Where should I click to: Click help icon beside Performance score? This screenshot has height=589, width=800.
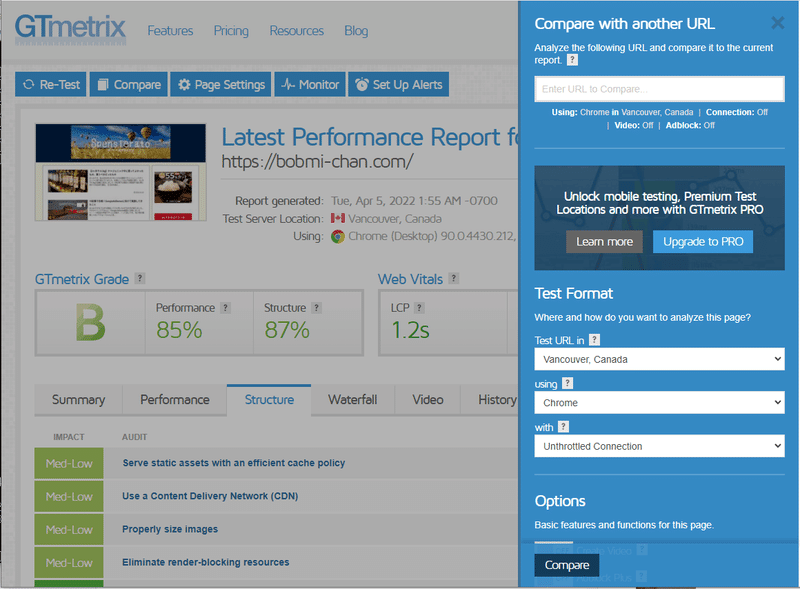pos(226,308)
